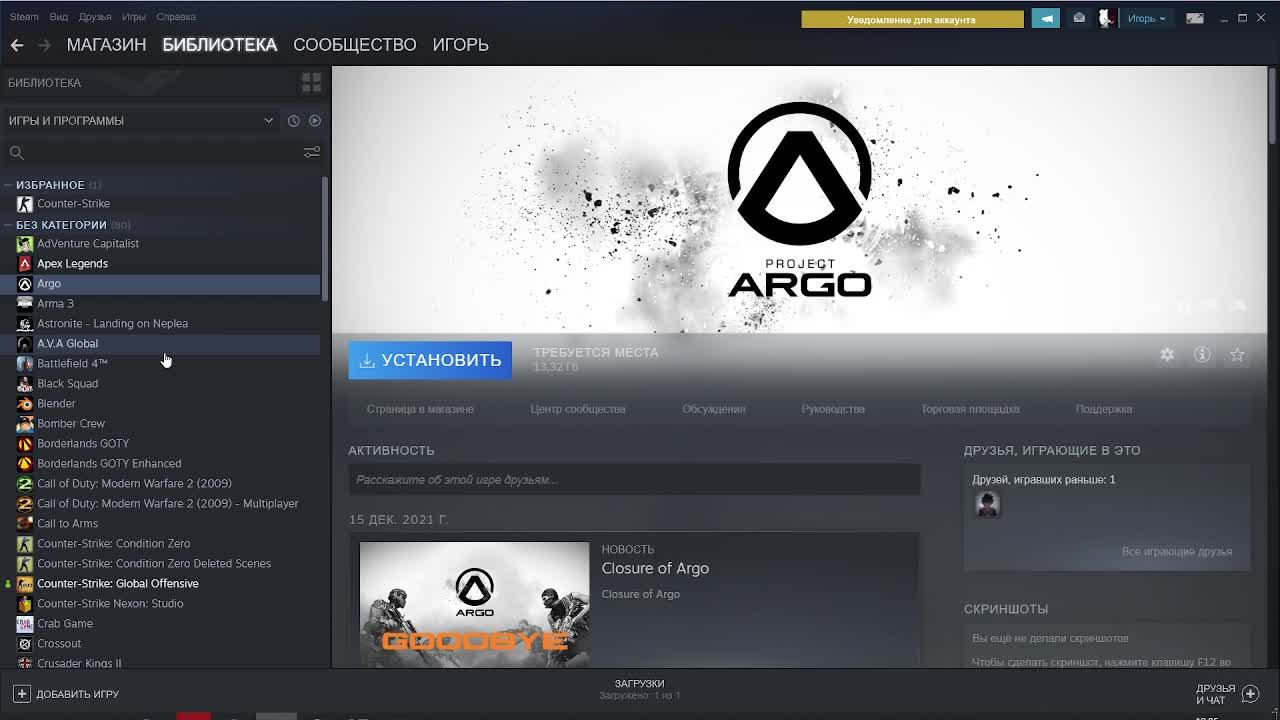Click the plus icon to add game
This screenshot has width=1280, height=720.
21,694
